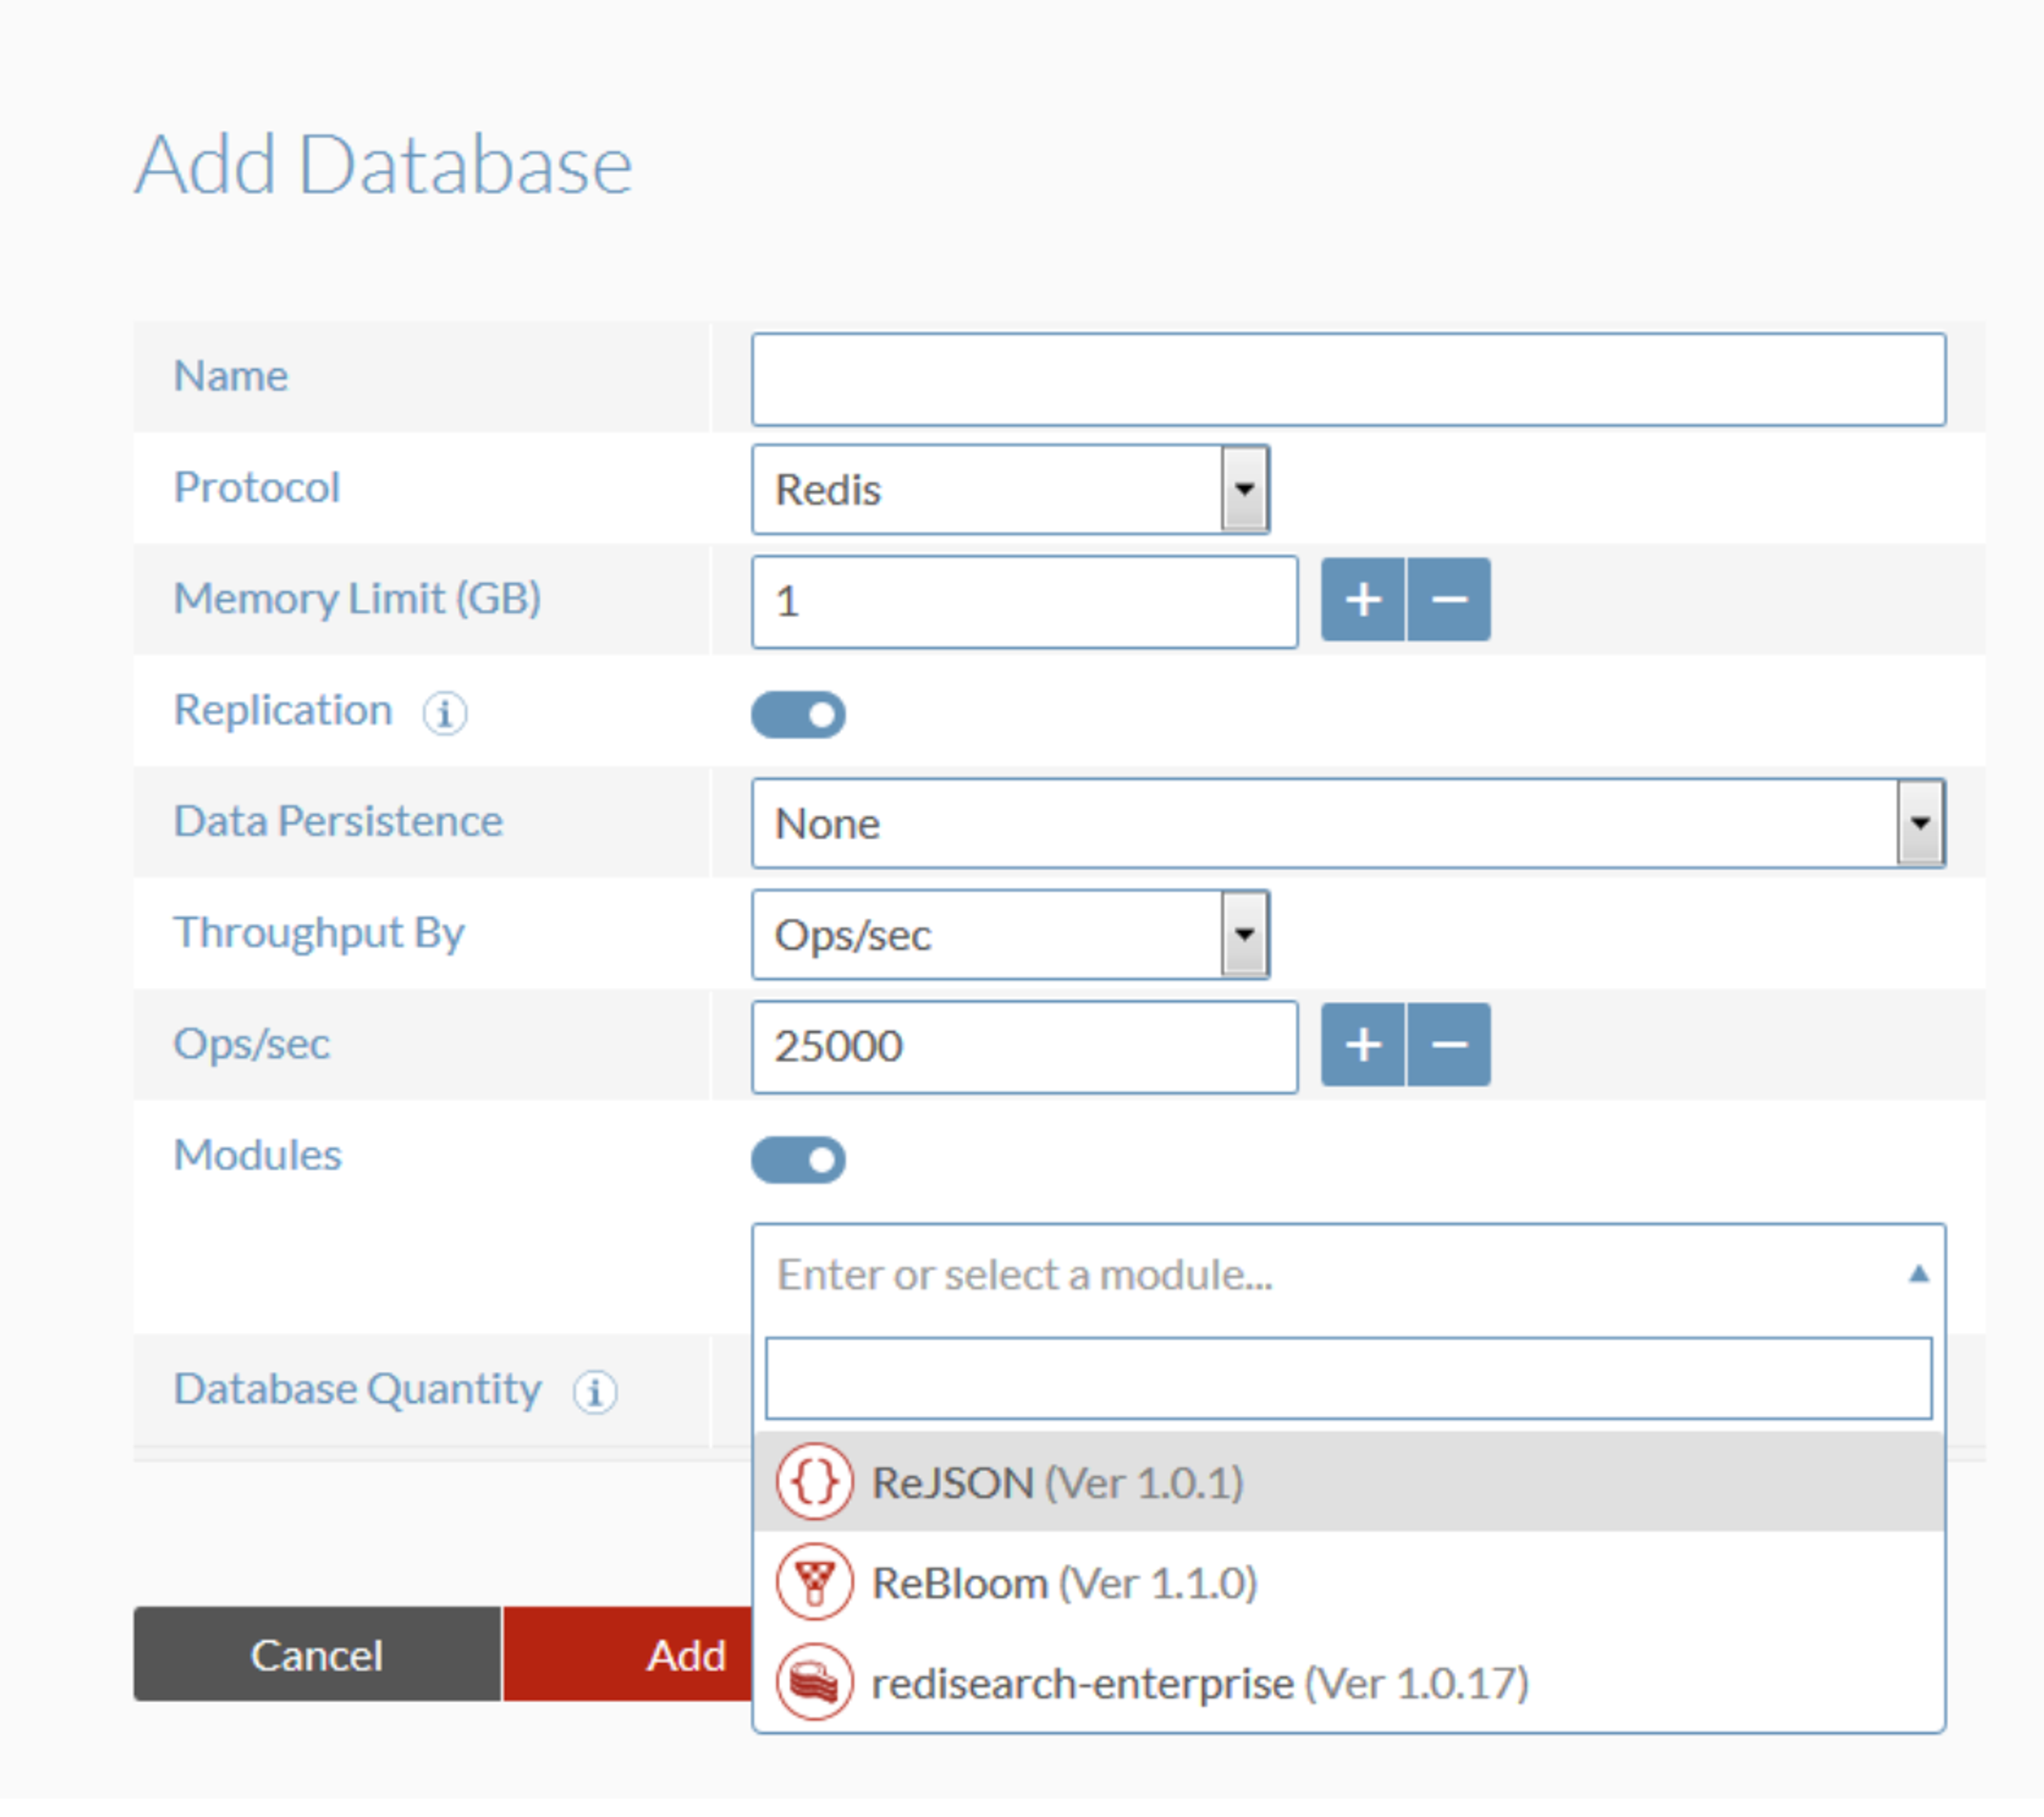Decrease Memory Limit with minus button

[x=1449, y=599]
